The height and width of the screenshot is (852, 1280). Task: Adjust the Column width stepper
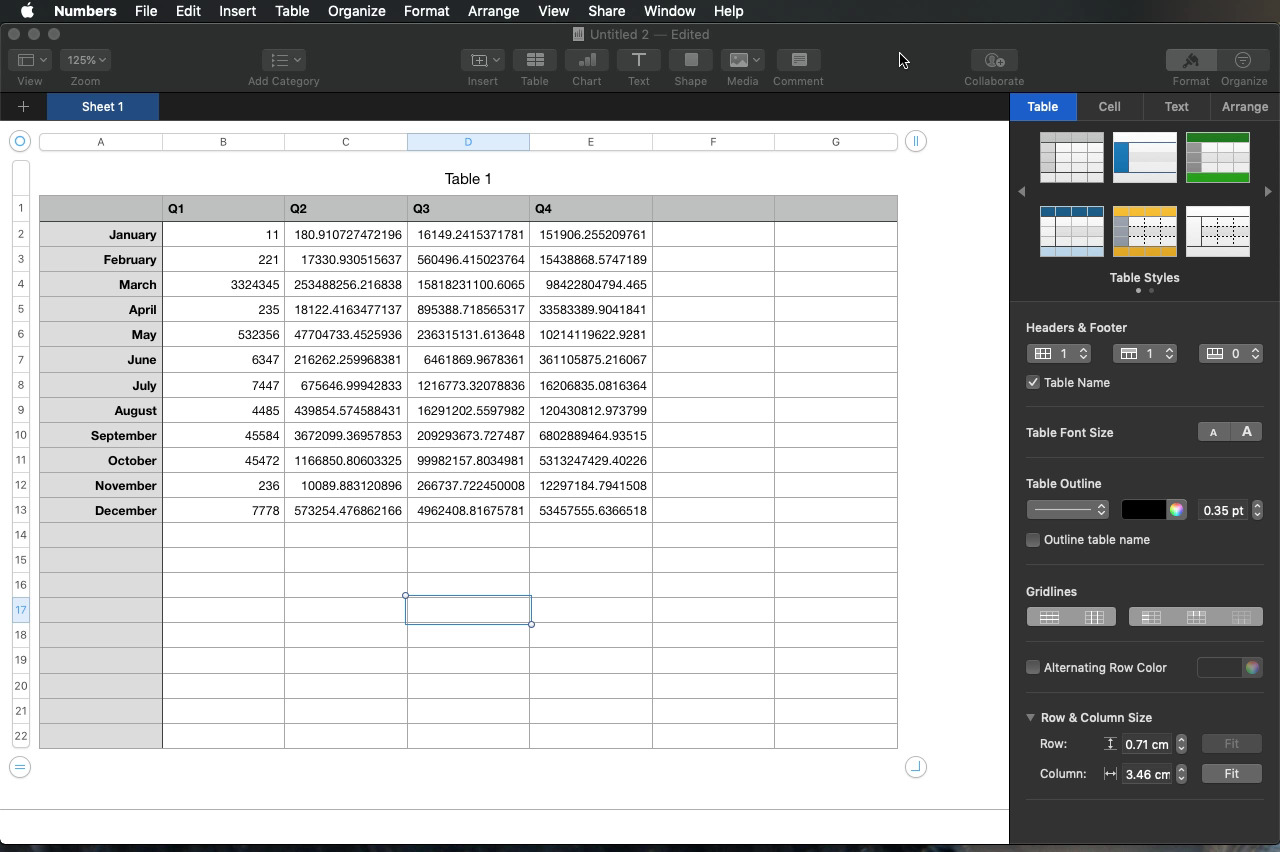[x=1181, y=774]
